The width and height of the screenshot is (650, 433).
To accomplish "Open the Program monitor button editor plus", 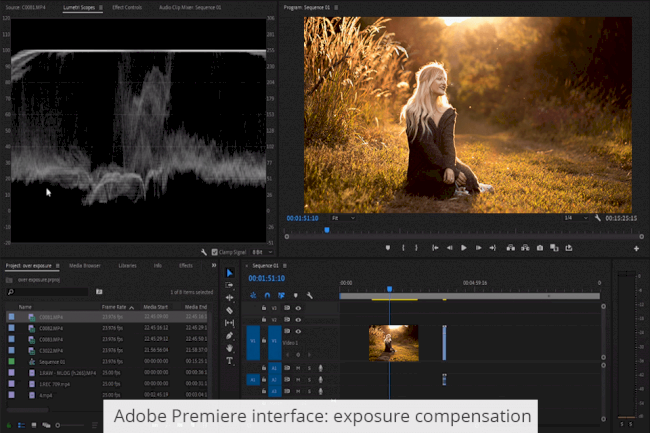I will pyautogui.click(x=636, y=248).
